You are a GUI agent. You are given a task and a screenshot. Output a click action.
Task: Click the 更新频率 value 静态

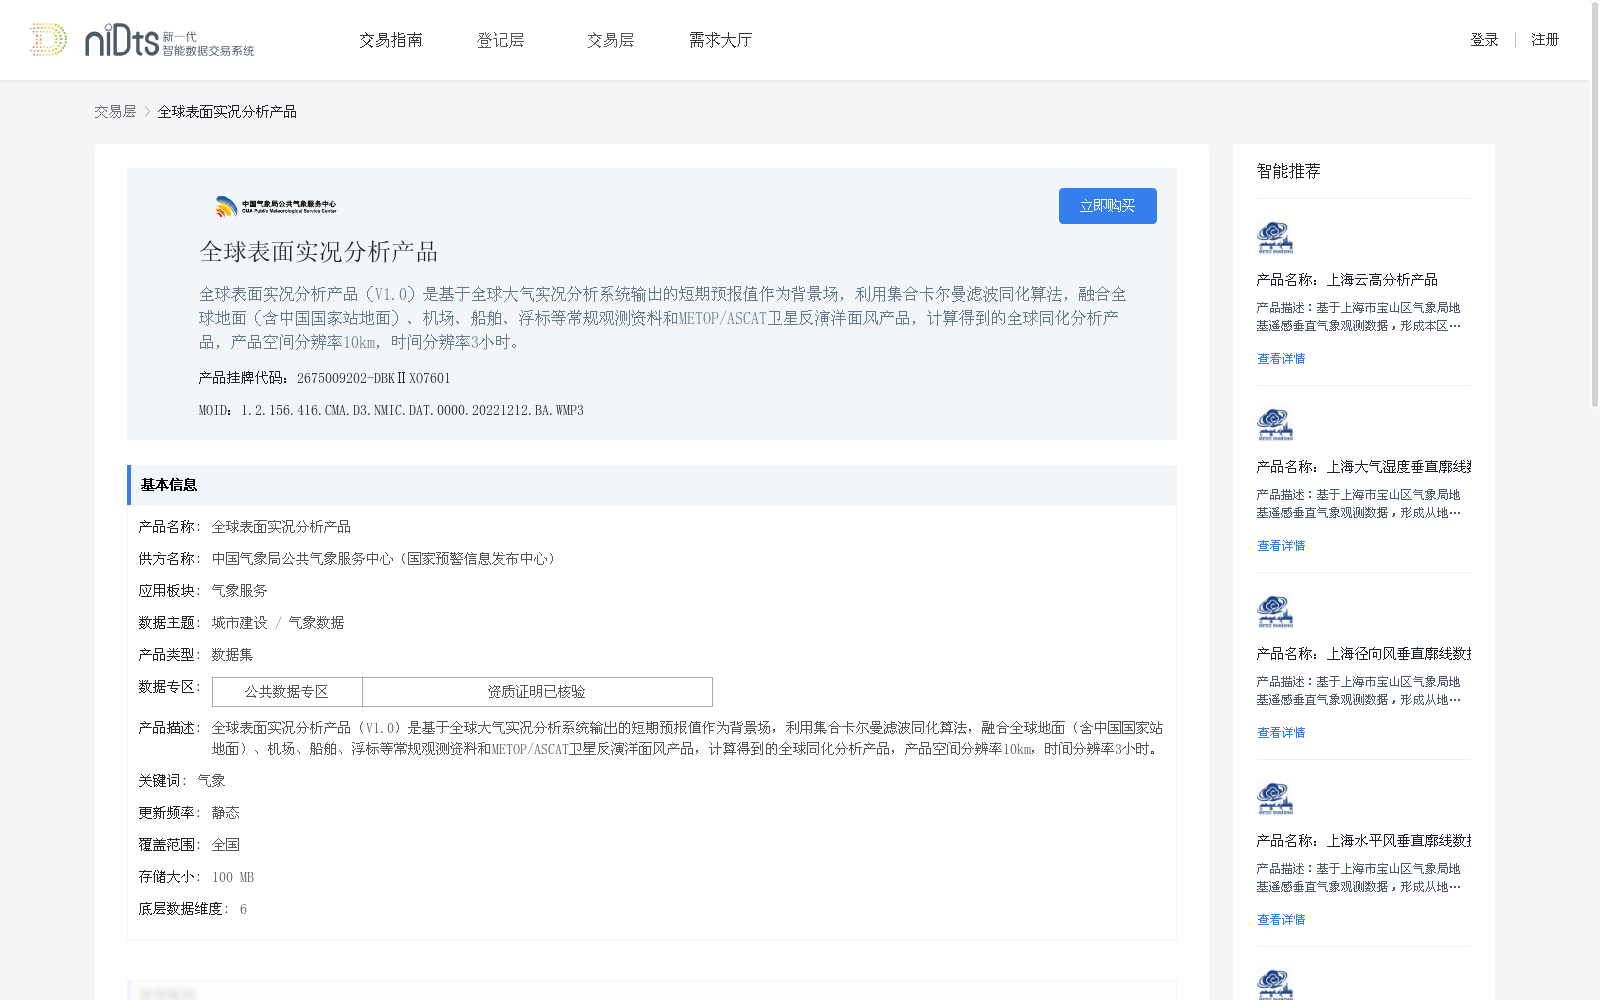click(x=226, y=813)
